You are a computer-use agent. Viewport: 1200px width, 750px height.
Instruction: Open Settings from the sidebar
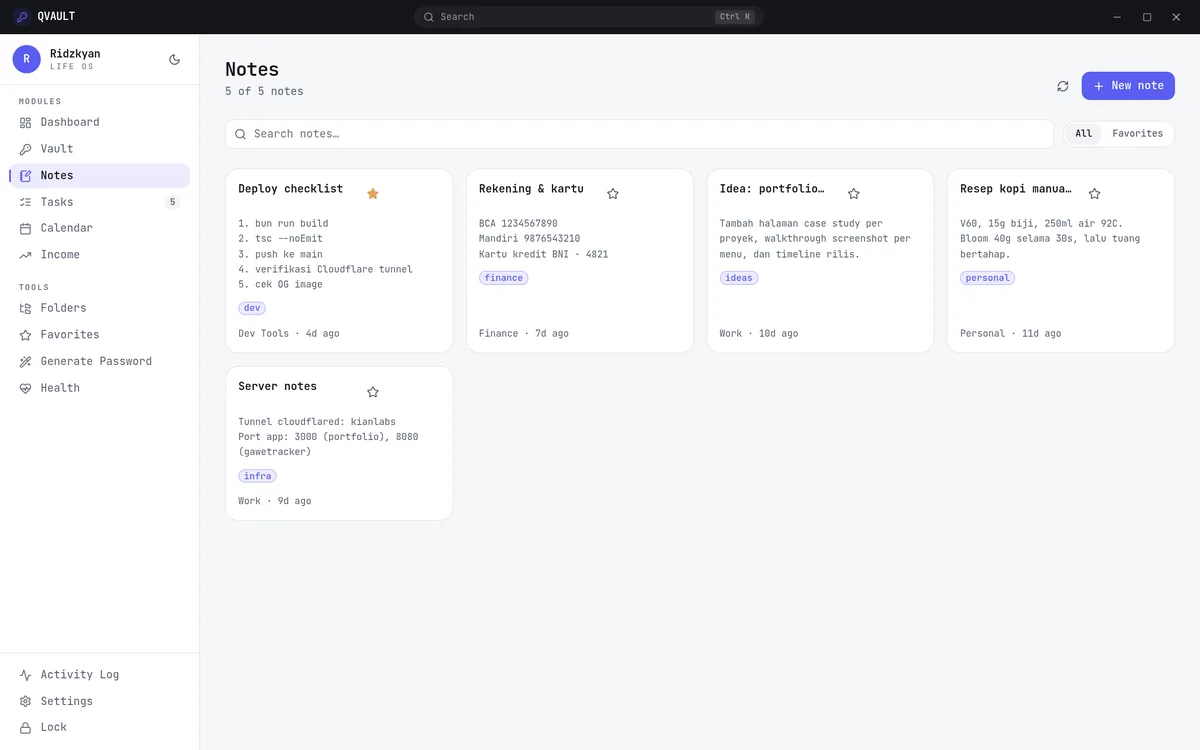click(x=100, y=701)
